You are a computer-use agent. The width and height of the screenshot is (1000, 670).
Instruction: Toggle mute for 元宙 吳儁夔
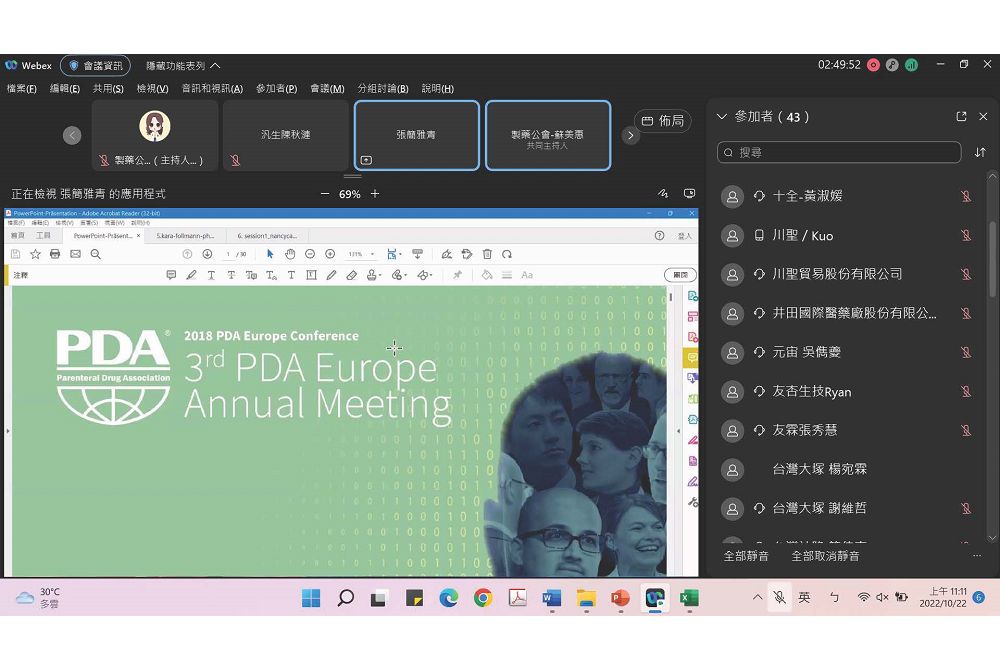(966, 353)
